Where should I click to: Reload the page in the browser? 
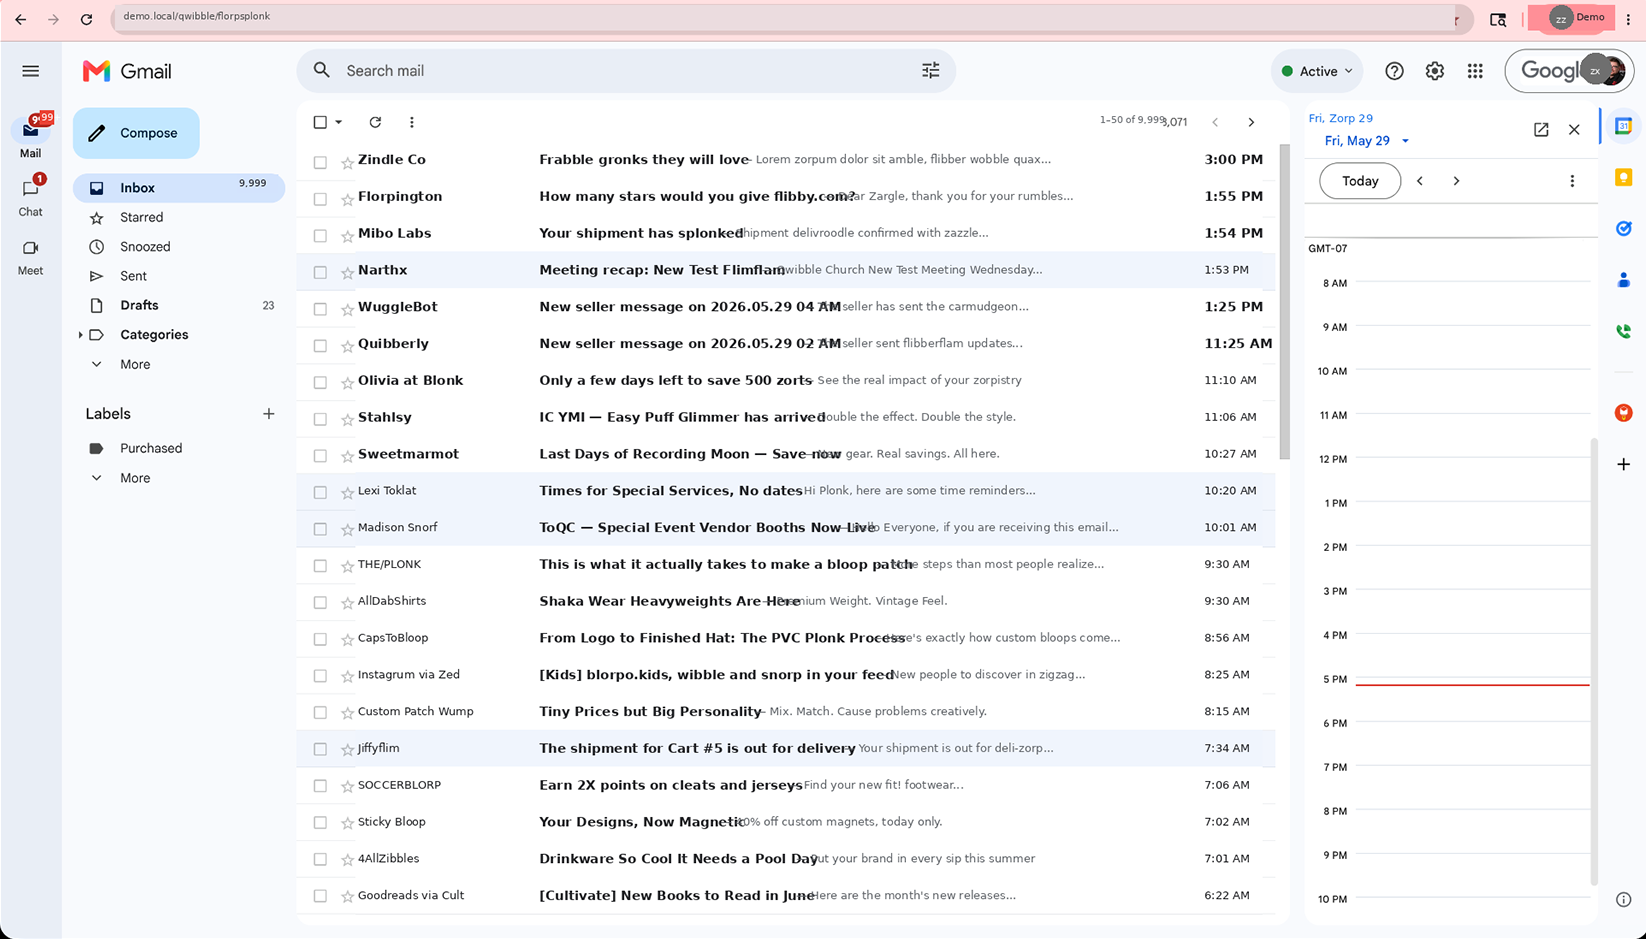(87, 19)
